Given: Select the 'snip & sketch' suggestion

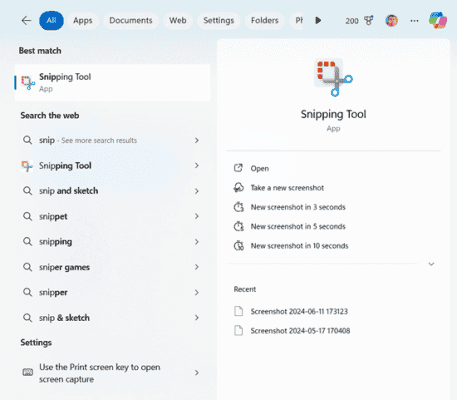Looking at the screenshot, I should (113, 318).
